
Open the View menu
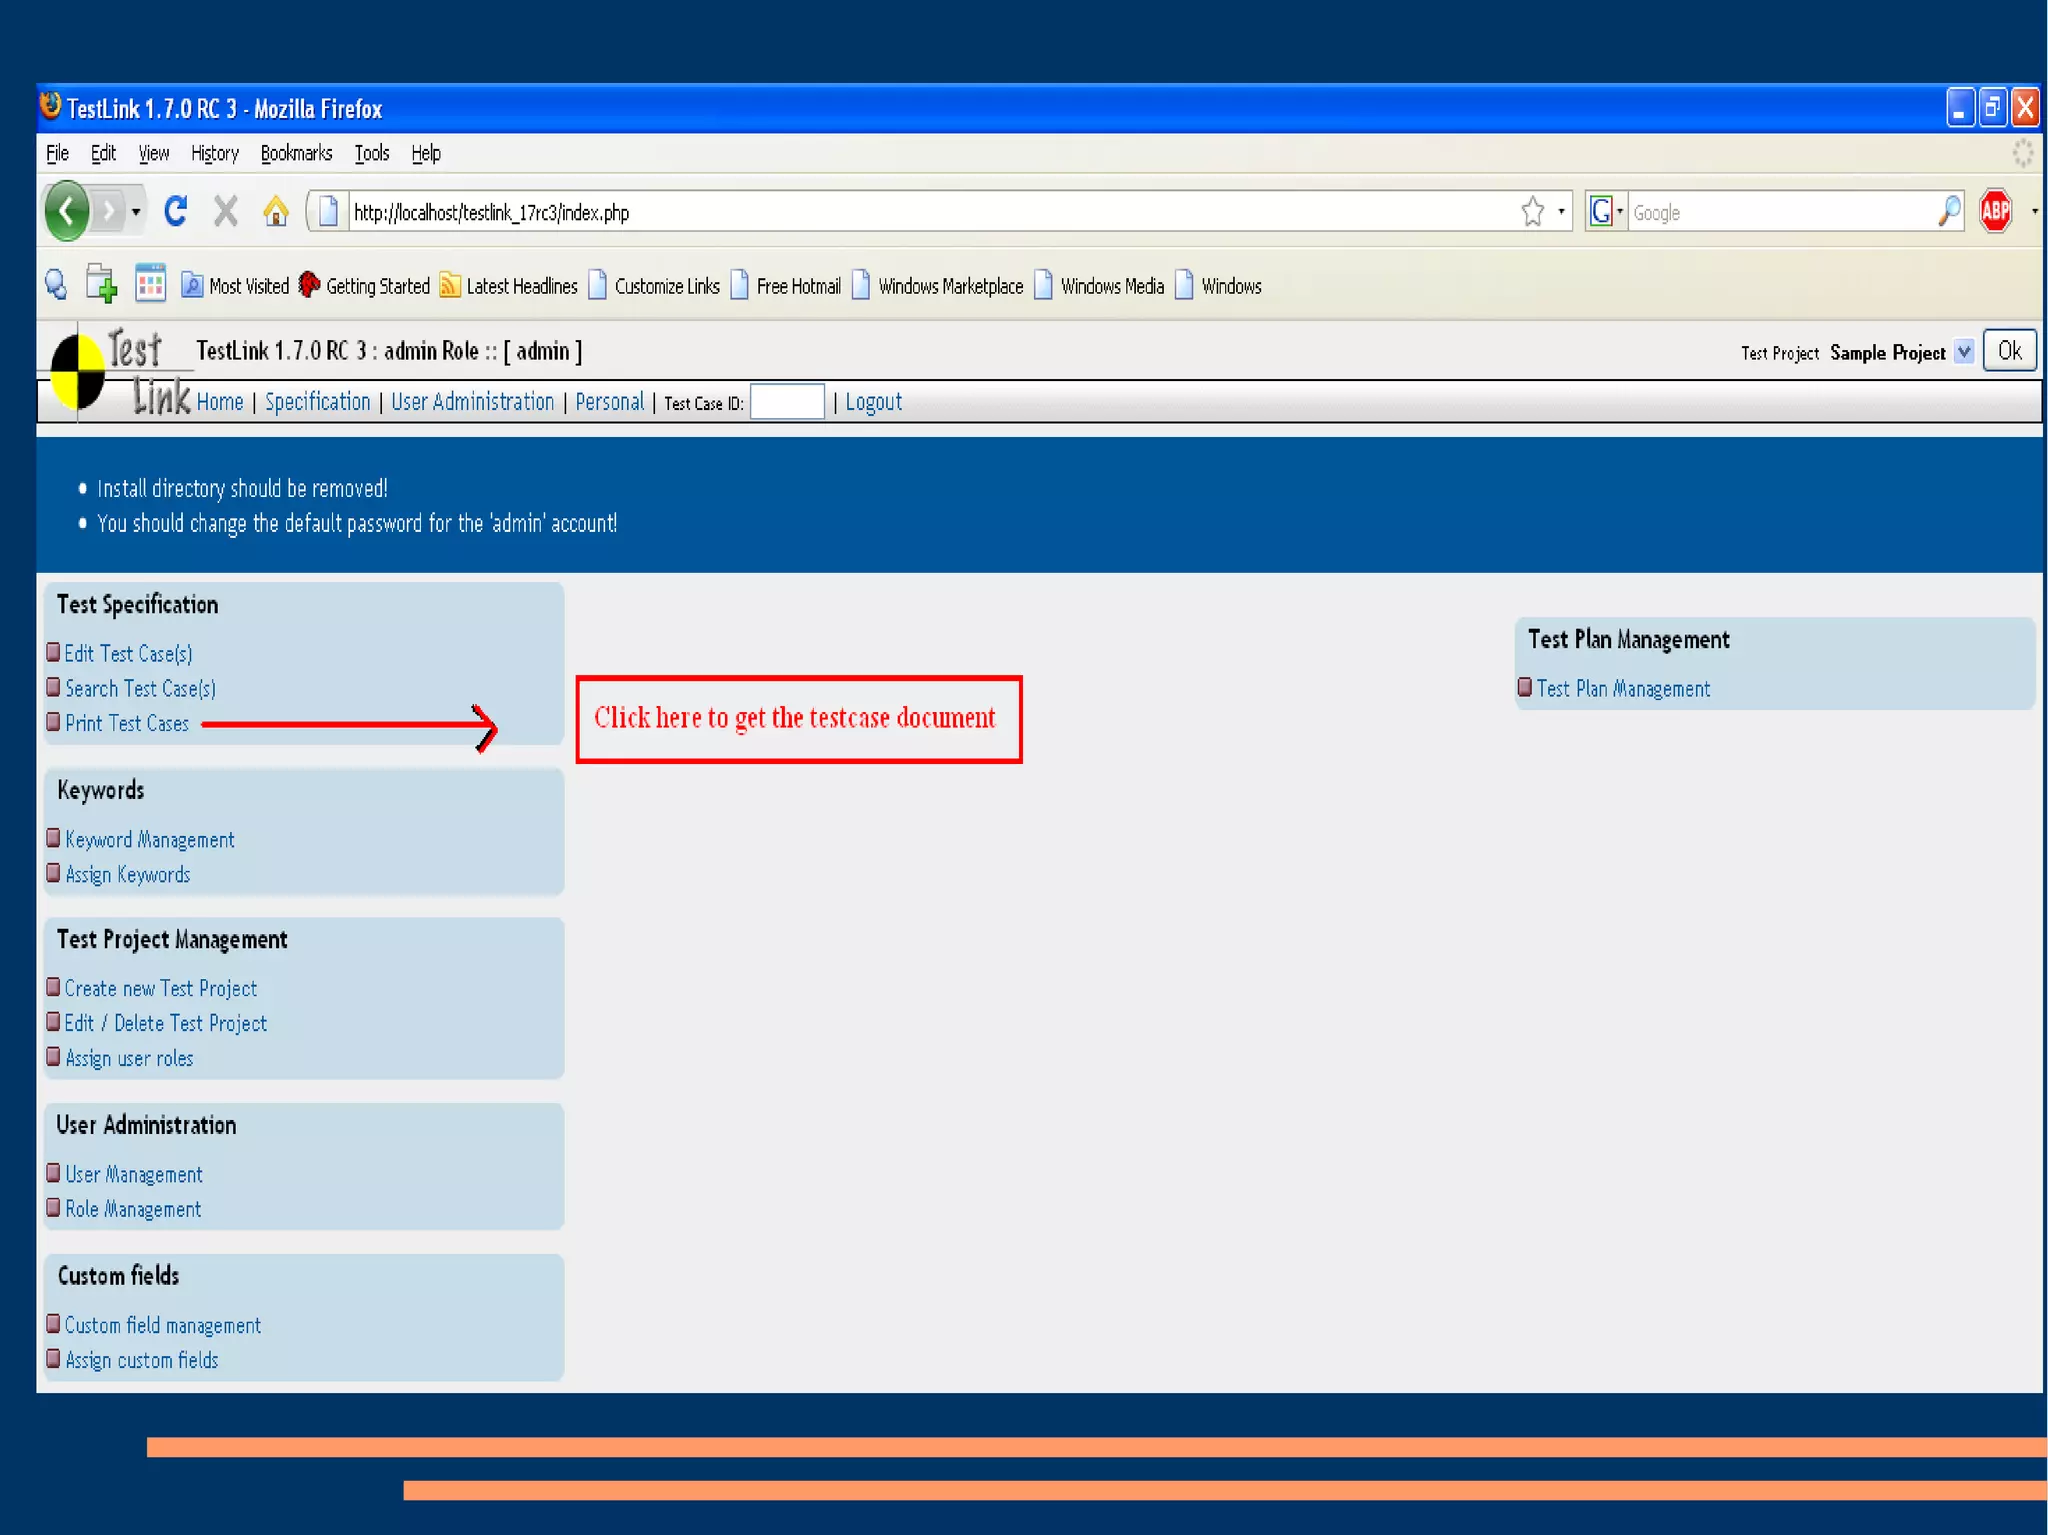(x=153, y=154)
